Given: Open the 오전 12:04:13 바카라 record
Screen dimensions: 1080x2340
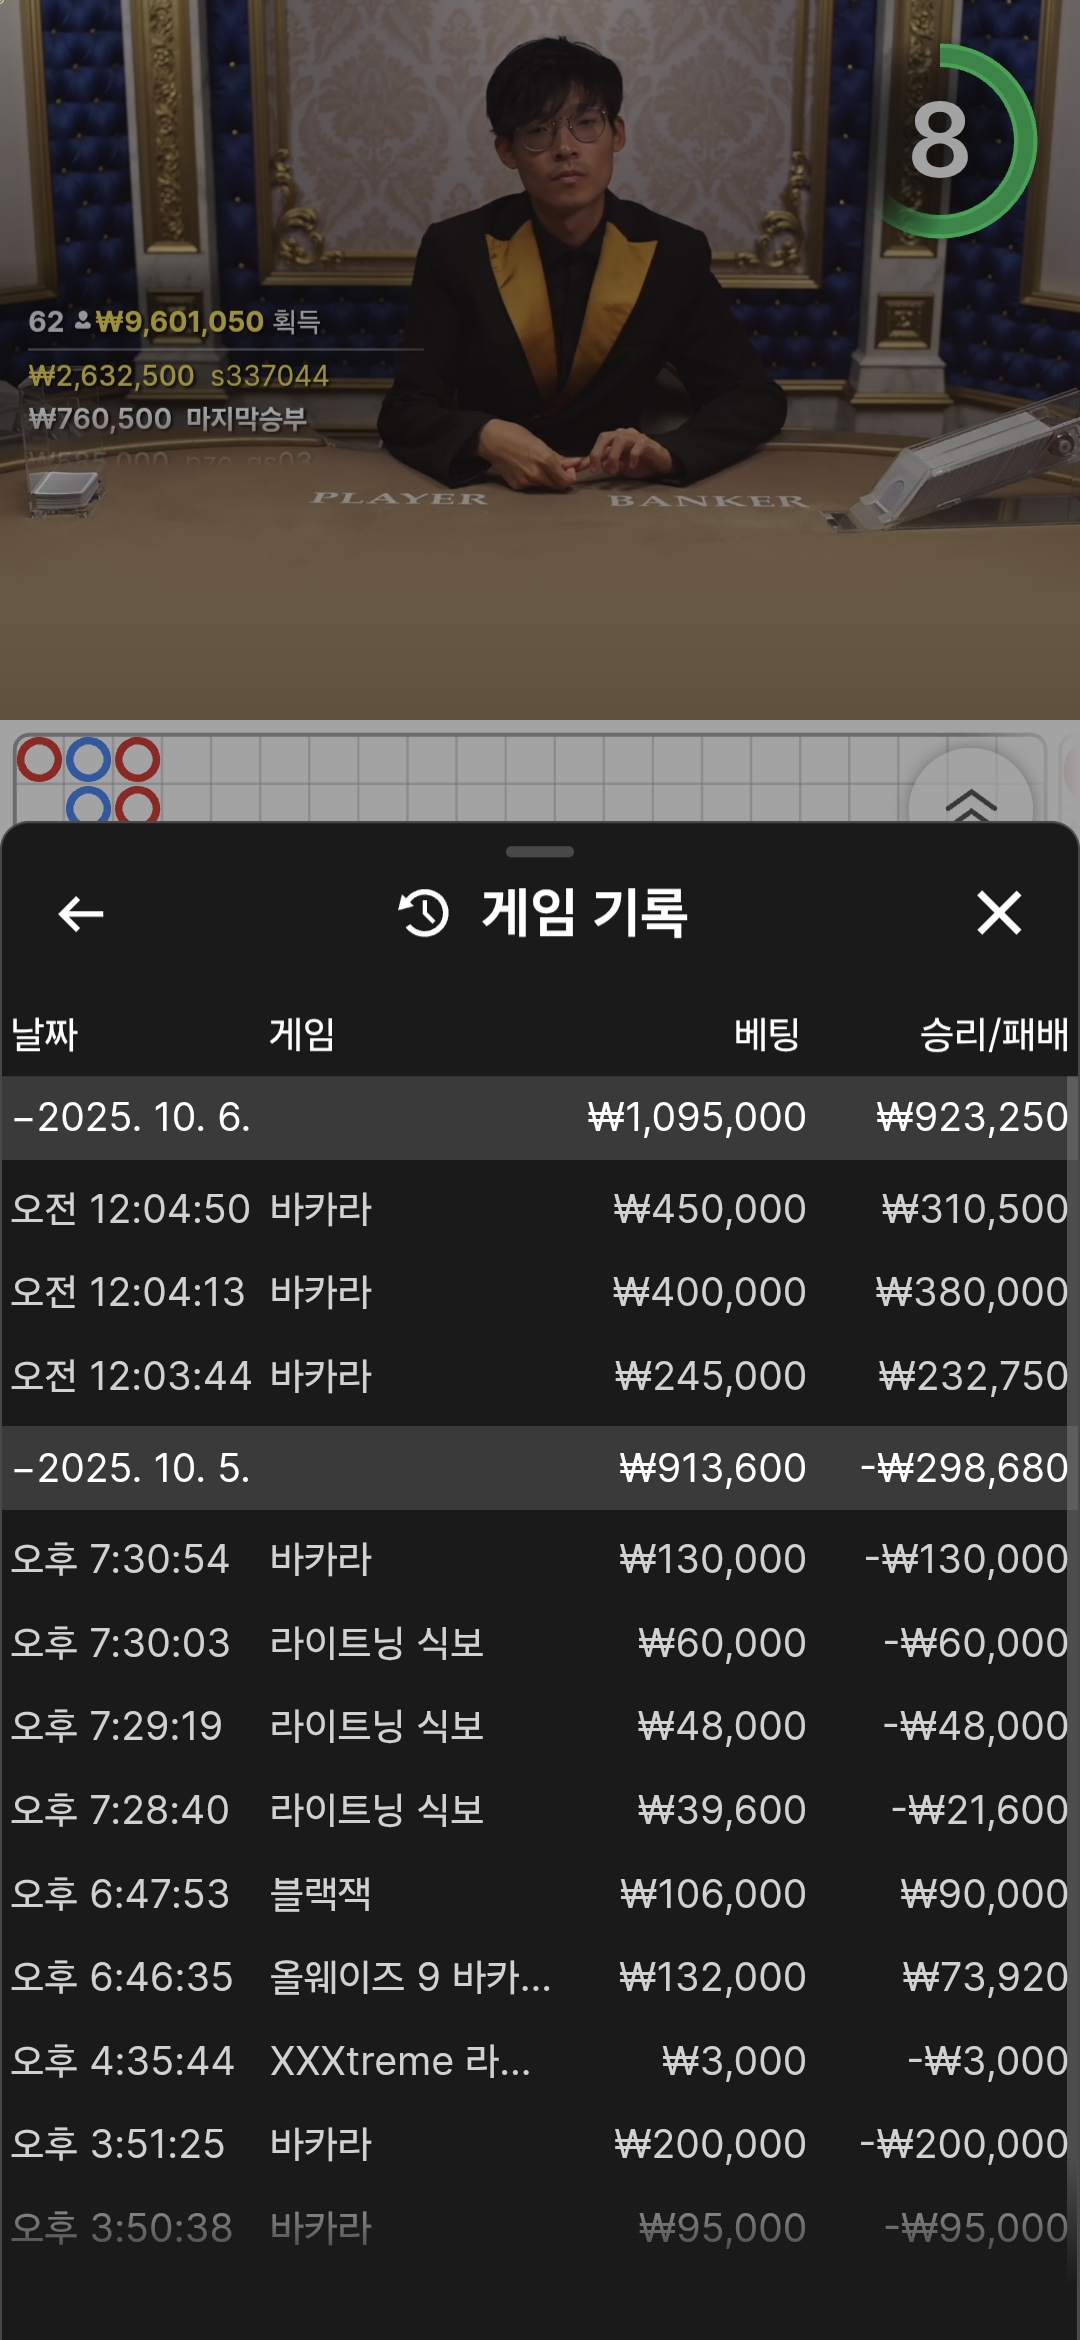Looking at the screenshot, I should 540,1292.
